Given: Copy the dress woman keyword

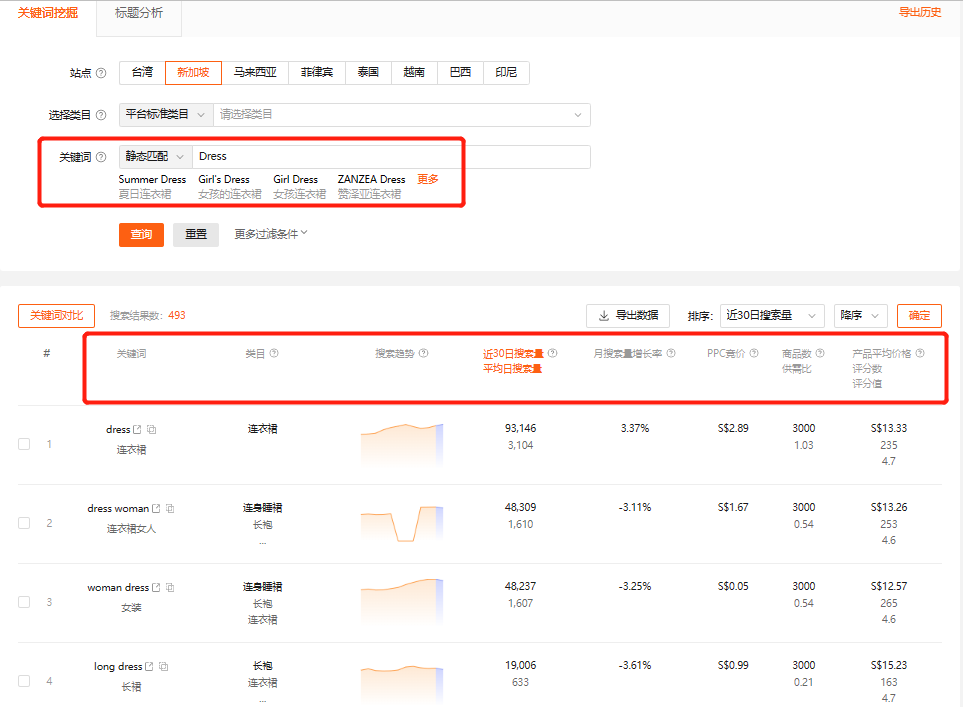Looking at the screenshot, I should (x=170, y=509).
